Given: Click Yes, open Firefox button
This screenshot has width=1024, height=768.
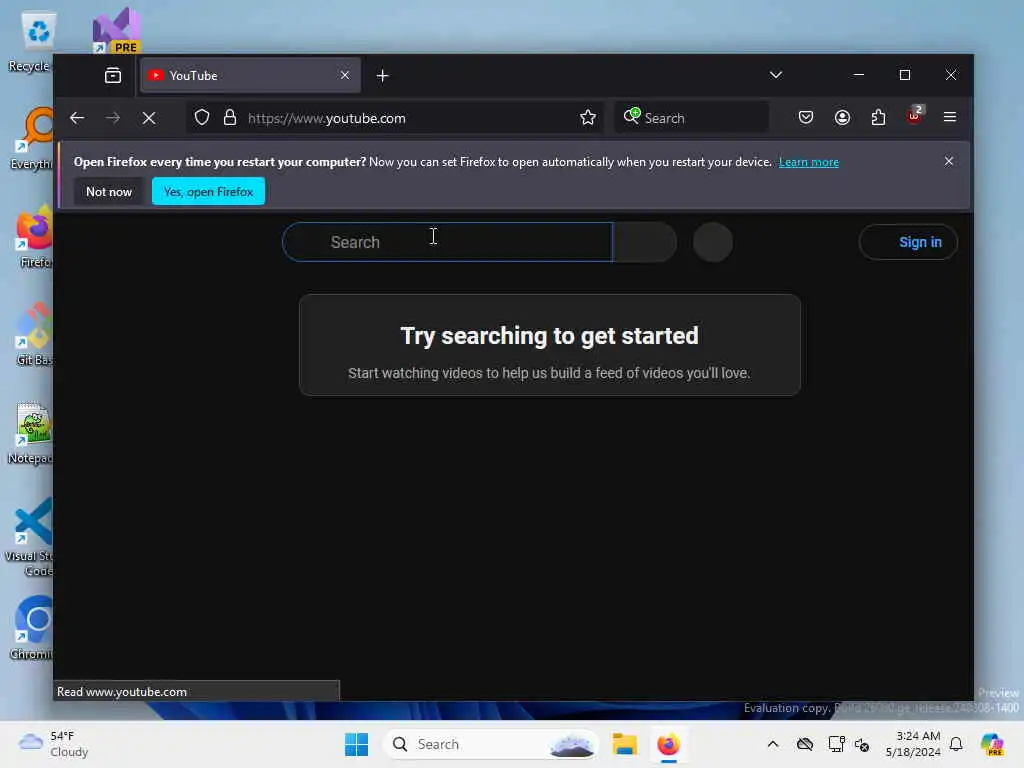Looking at the screenshot, I should point(208,191).
